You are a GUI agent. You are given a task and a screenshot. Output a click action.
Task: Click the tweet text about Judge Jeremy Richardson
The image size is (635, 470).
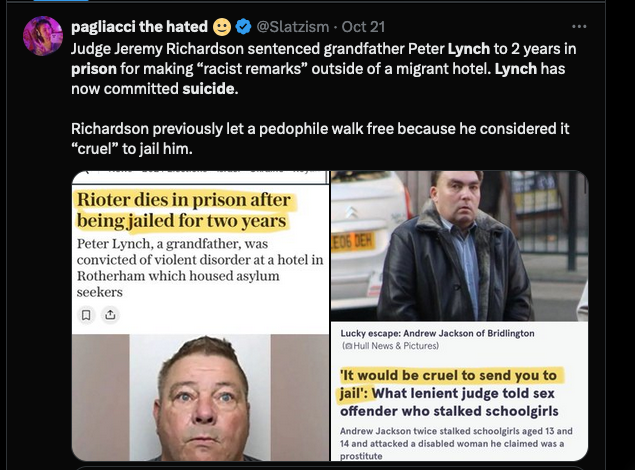(324, 68)
